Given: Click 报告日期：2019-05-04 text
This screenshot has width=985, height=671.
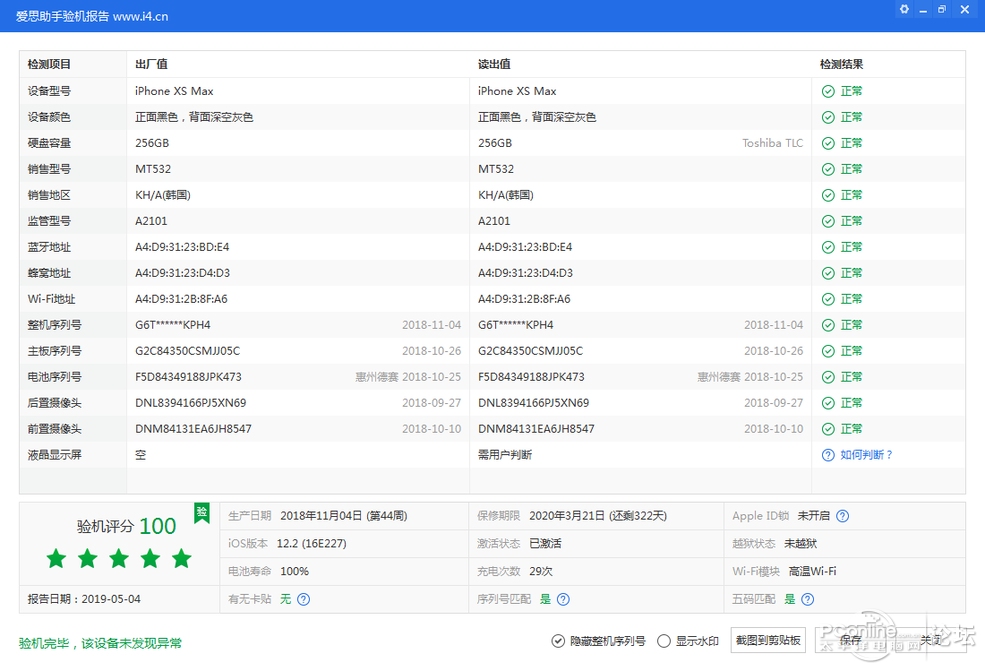Looking at the screenshot, I should [84, 599].
